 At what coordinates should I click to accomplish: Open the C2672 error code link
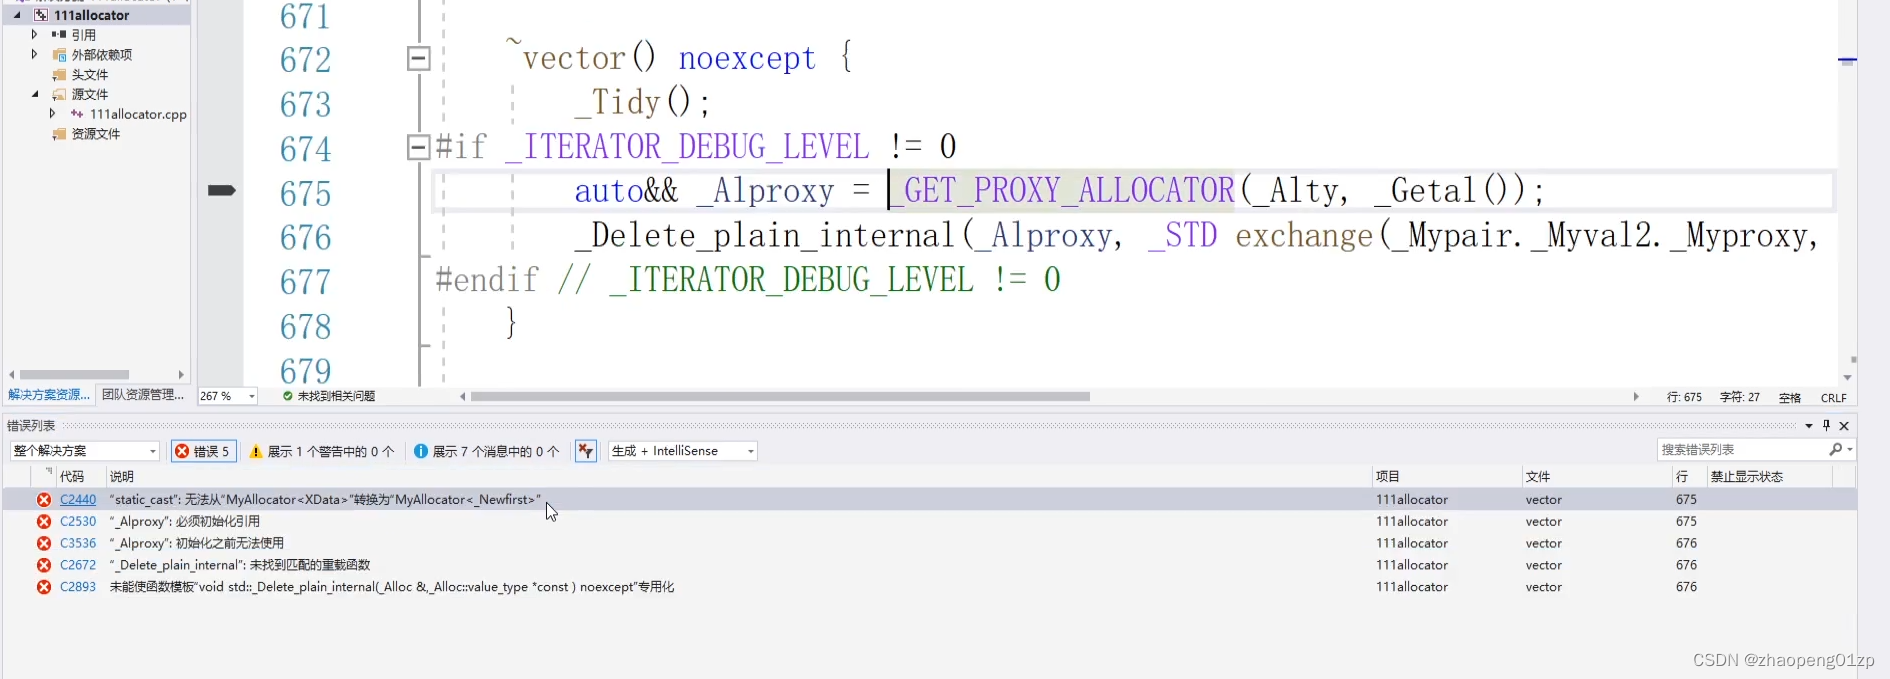point(78,565)
